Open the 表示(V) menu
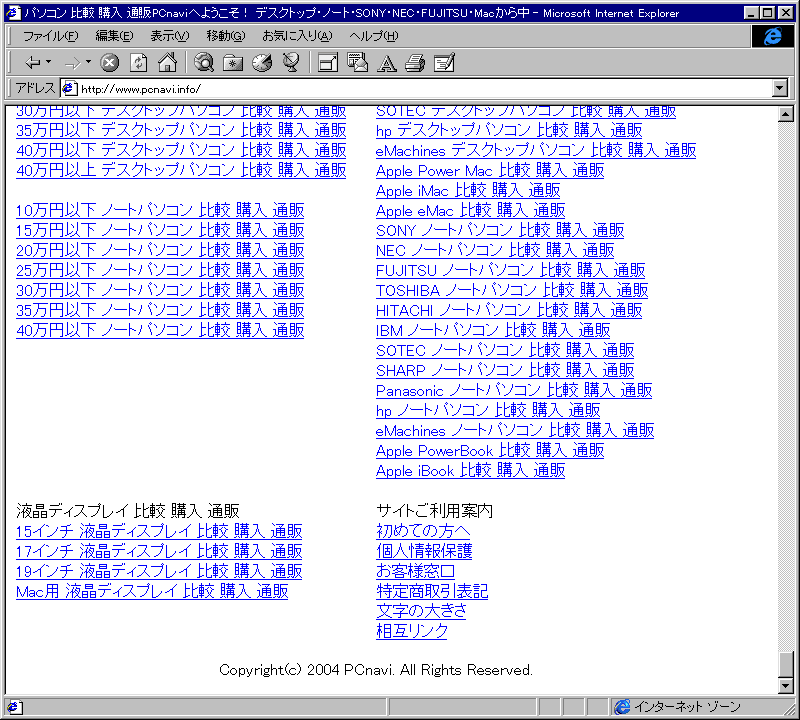Viewport: 800px width, 720px height. 170,36
